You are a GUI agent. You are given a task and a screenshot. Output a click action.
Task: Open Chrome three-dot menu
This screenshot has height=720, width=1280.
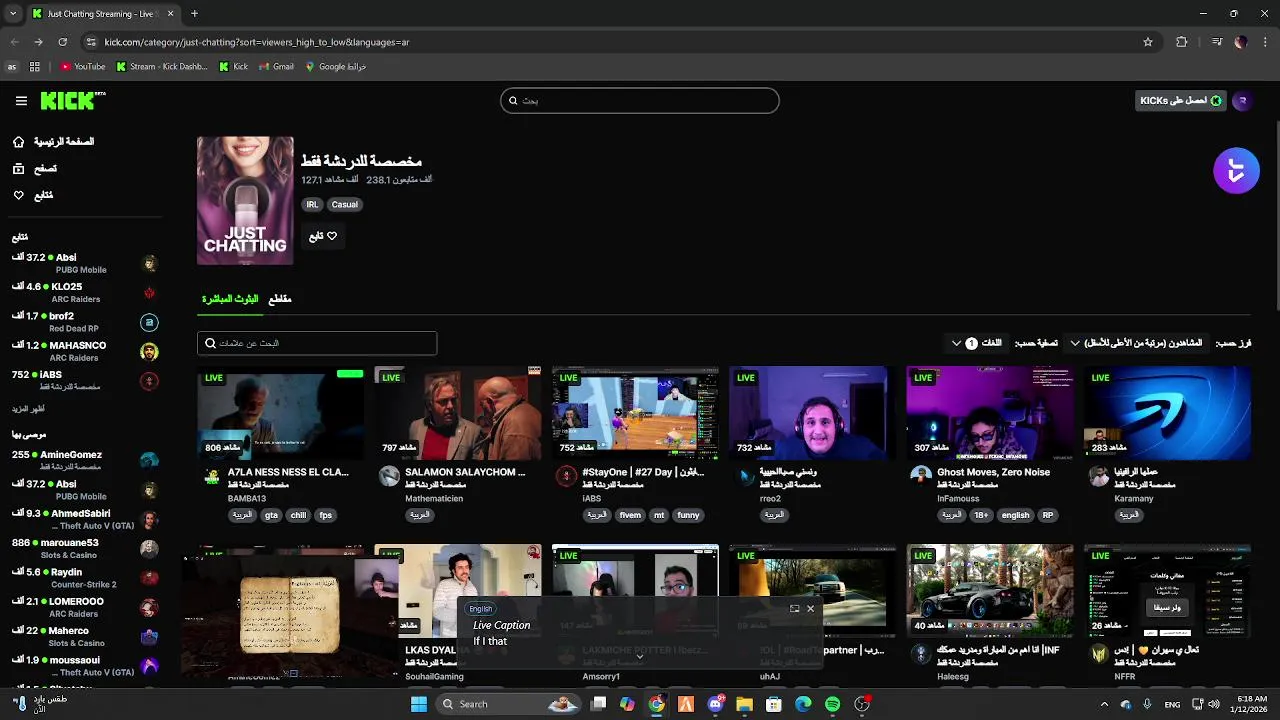point(1265,42)
